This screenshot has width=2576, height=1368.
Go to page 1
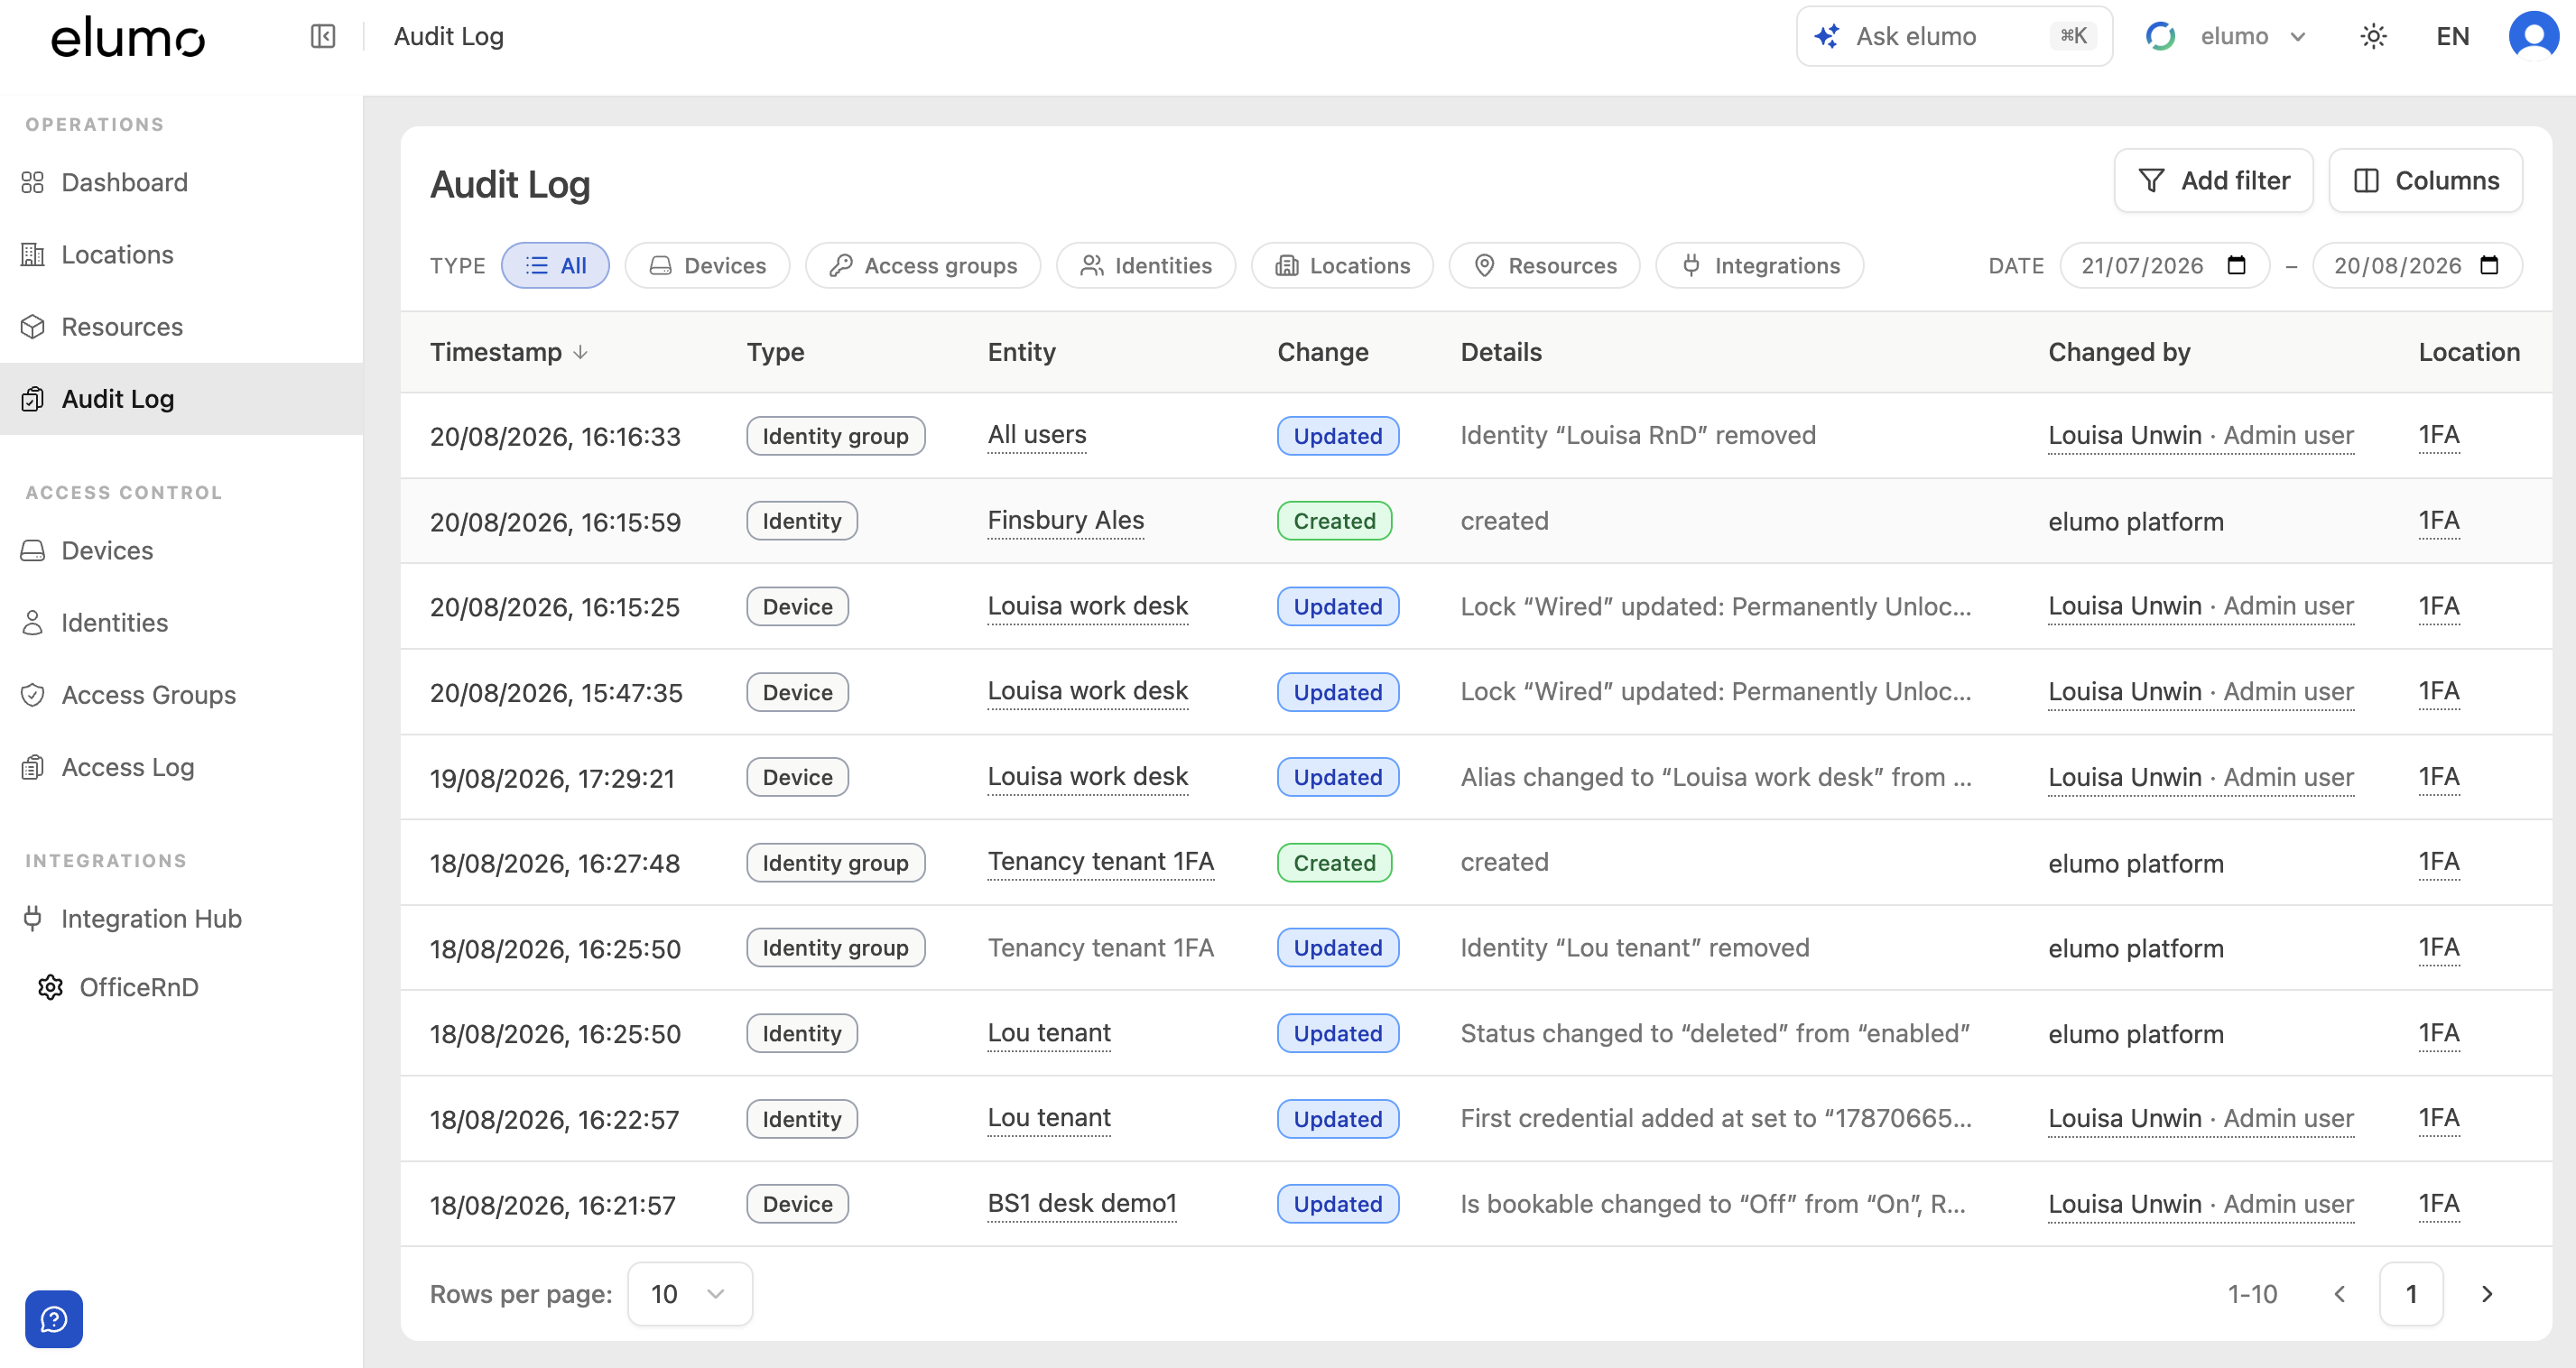coord(2411,1294)
